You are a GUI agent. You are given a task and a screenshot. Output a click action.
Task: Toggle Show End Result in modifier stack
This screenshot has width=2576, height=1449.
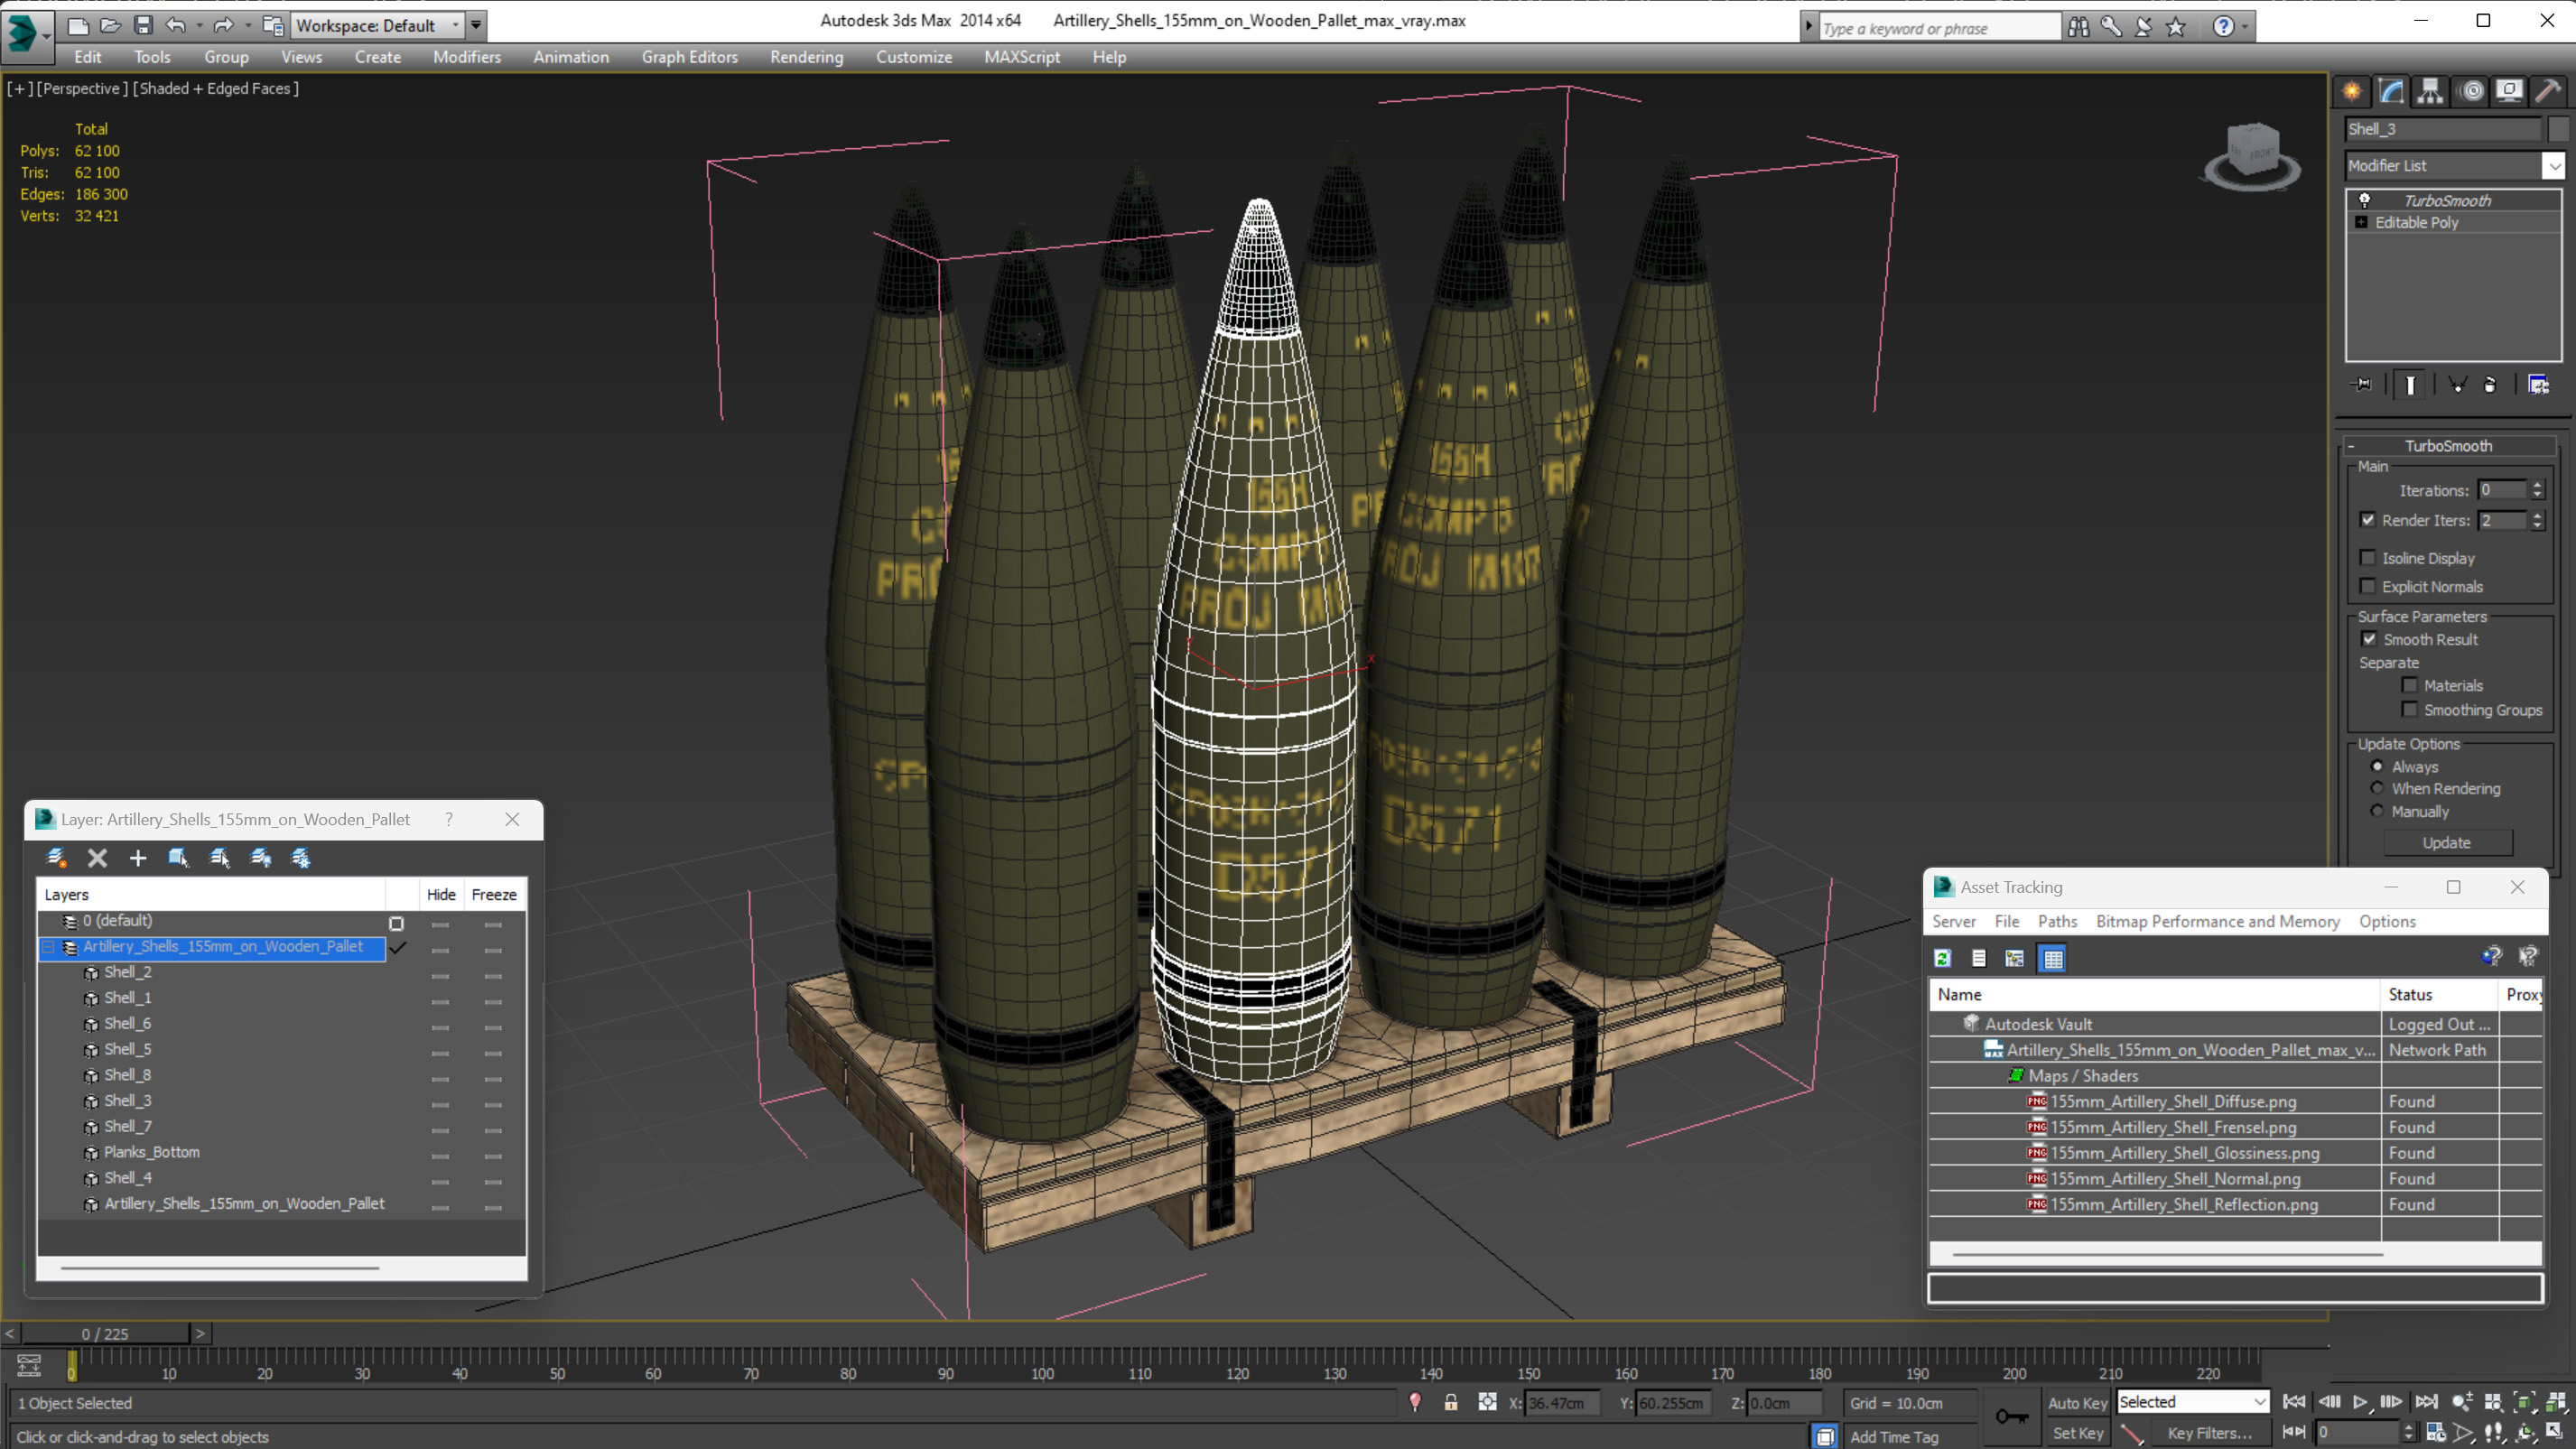[2410, 385]
